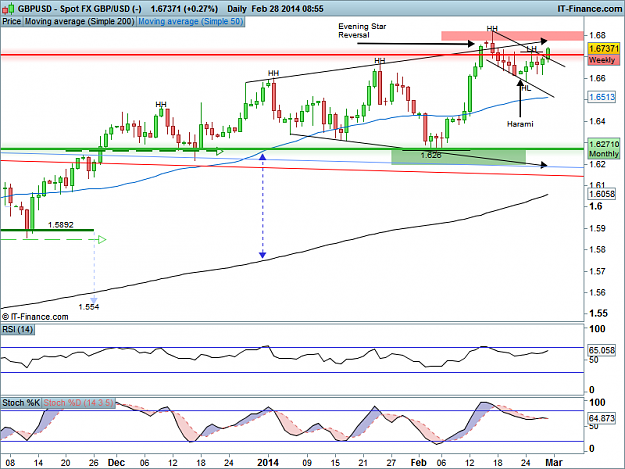Click the green shaded support zone rectangle
625x469 pixels.
458,157
